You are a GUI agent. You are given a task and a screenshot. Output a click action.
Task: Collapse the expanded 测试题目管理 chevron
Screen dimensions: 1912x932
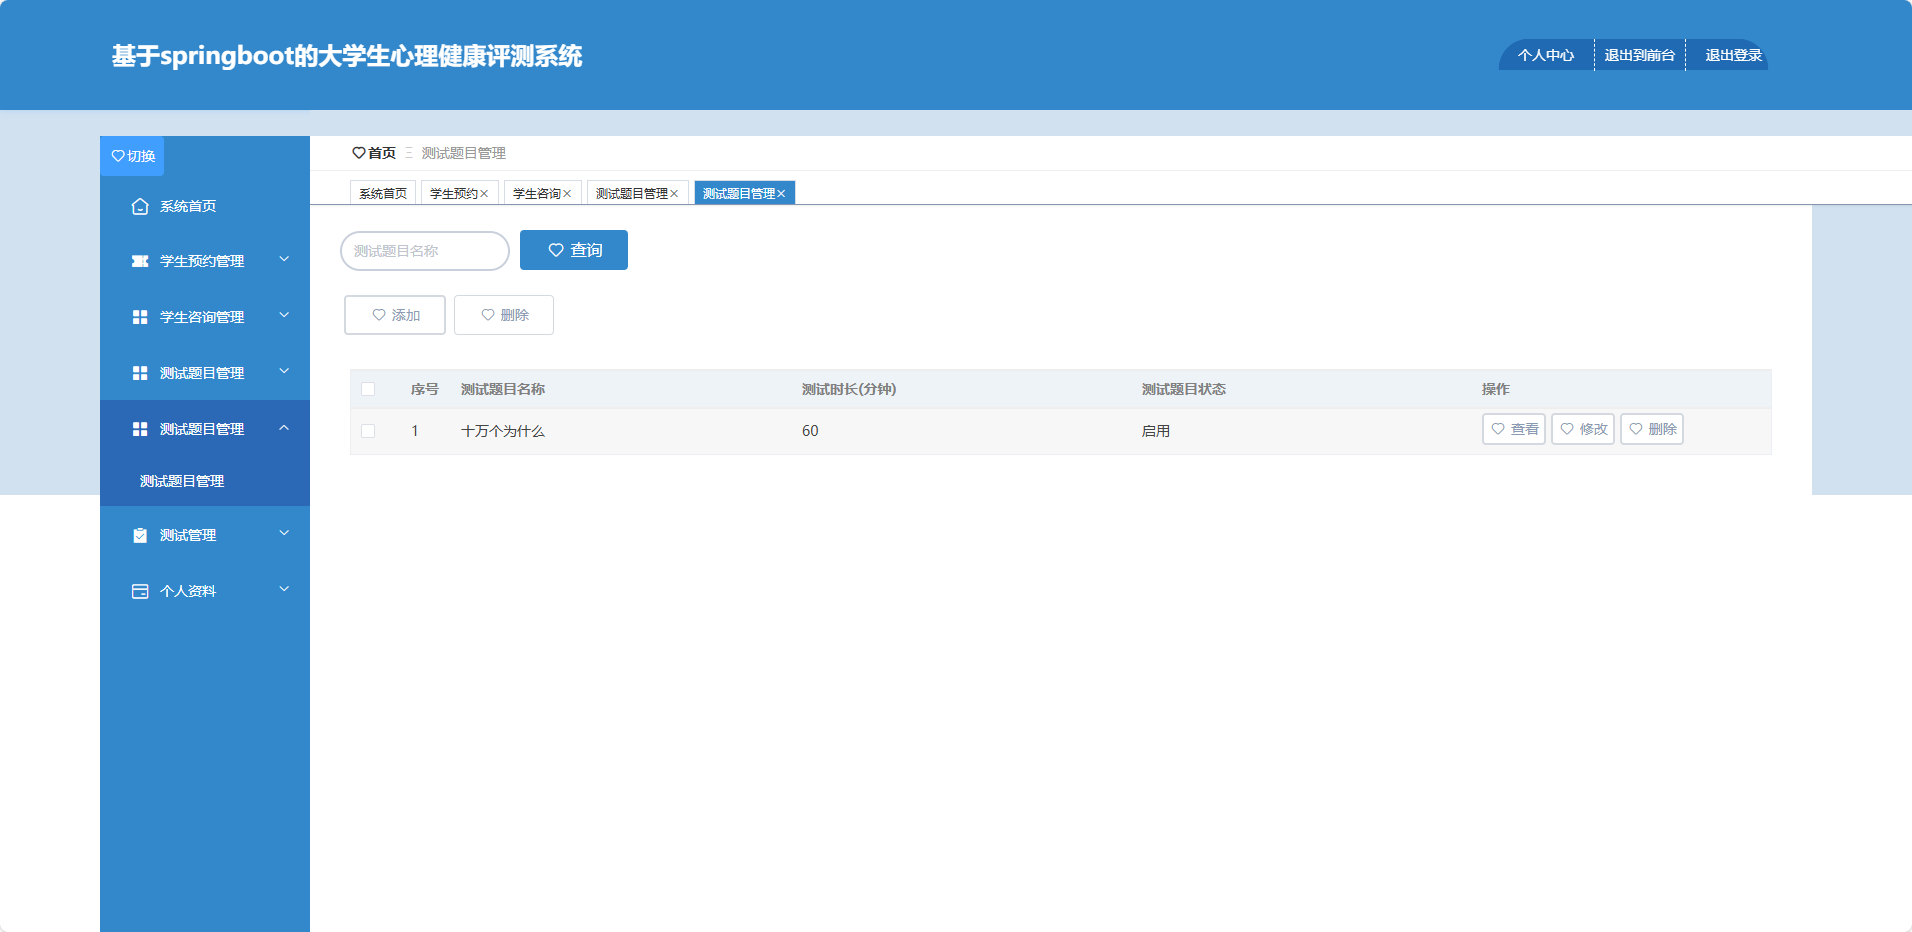[284, 428]
